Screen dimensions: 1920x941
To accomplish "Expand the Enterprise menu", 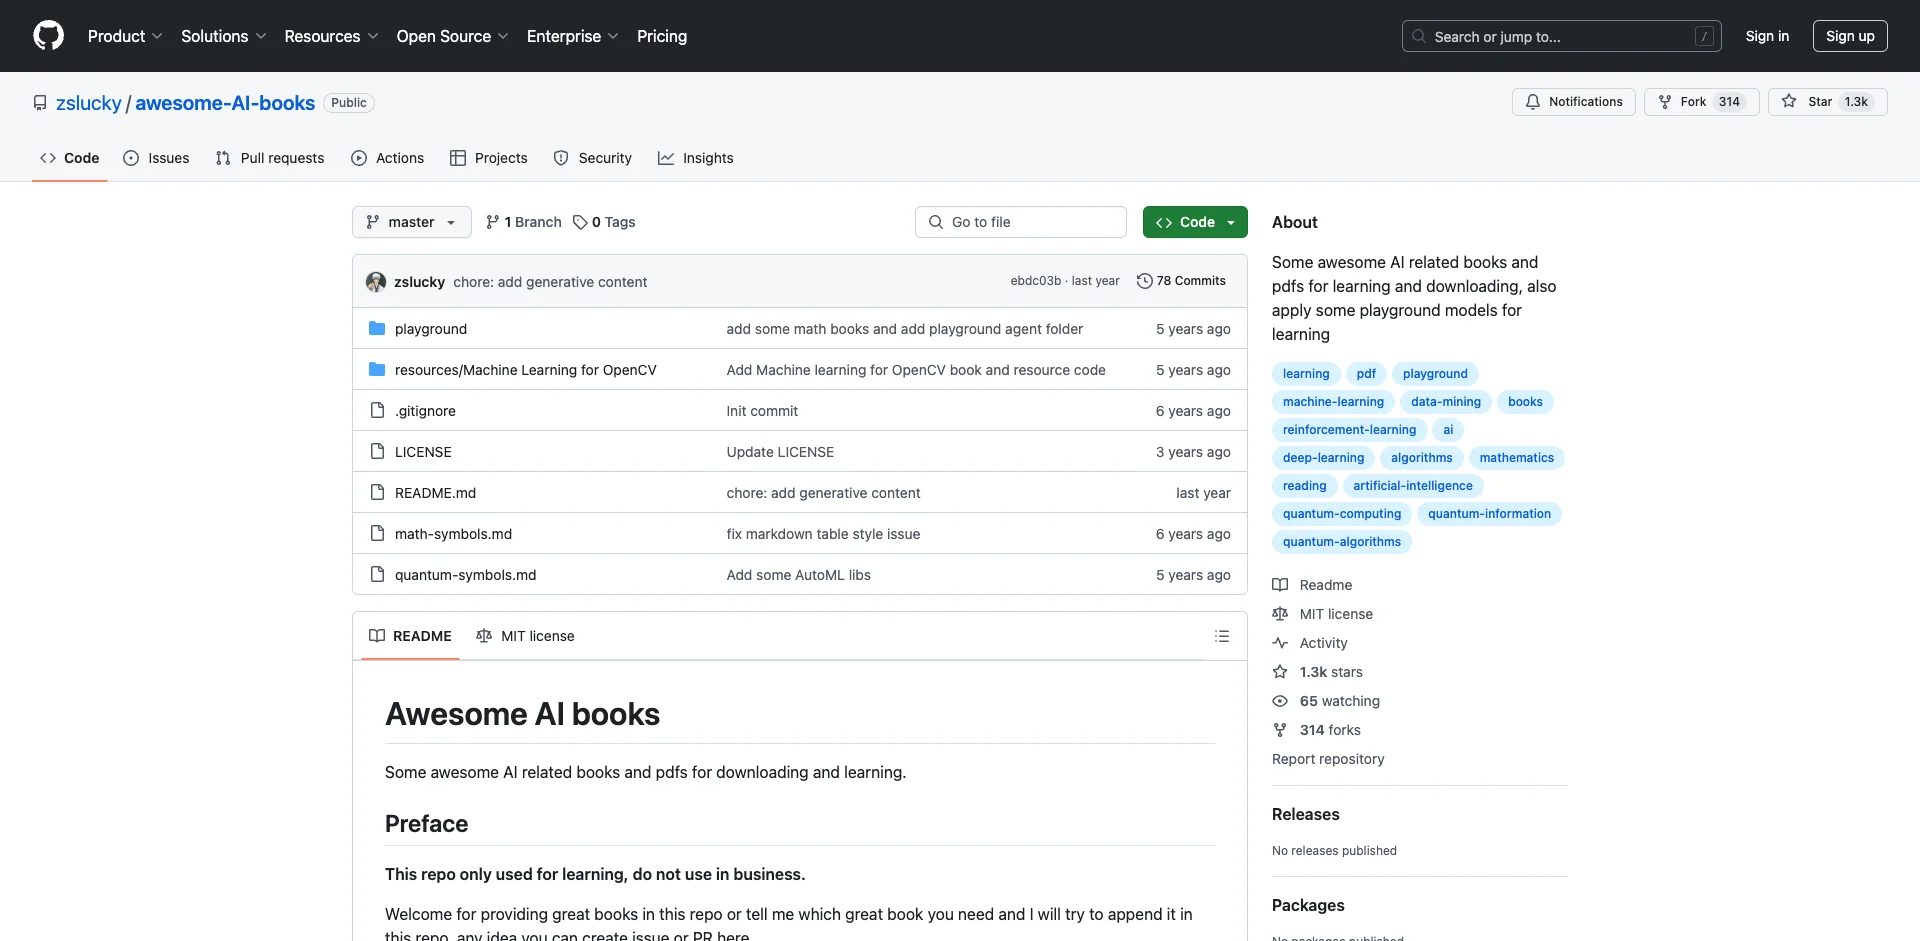I will [x=572, y=36].
